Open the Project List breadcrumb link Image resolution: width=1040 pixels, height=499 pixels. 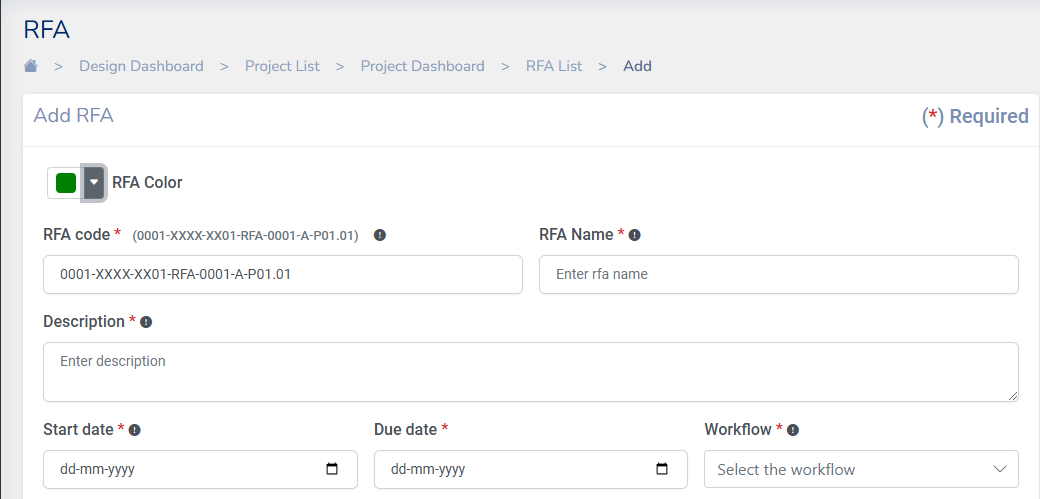point(282,66)
